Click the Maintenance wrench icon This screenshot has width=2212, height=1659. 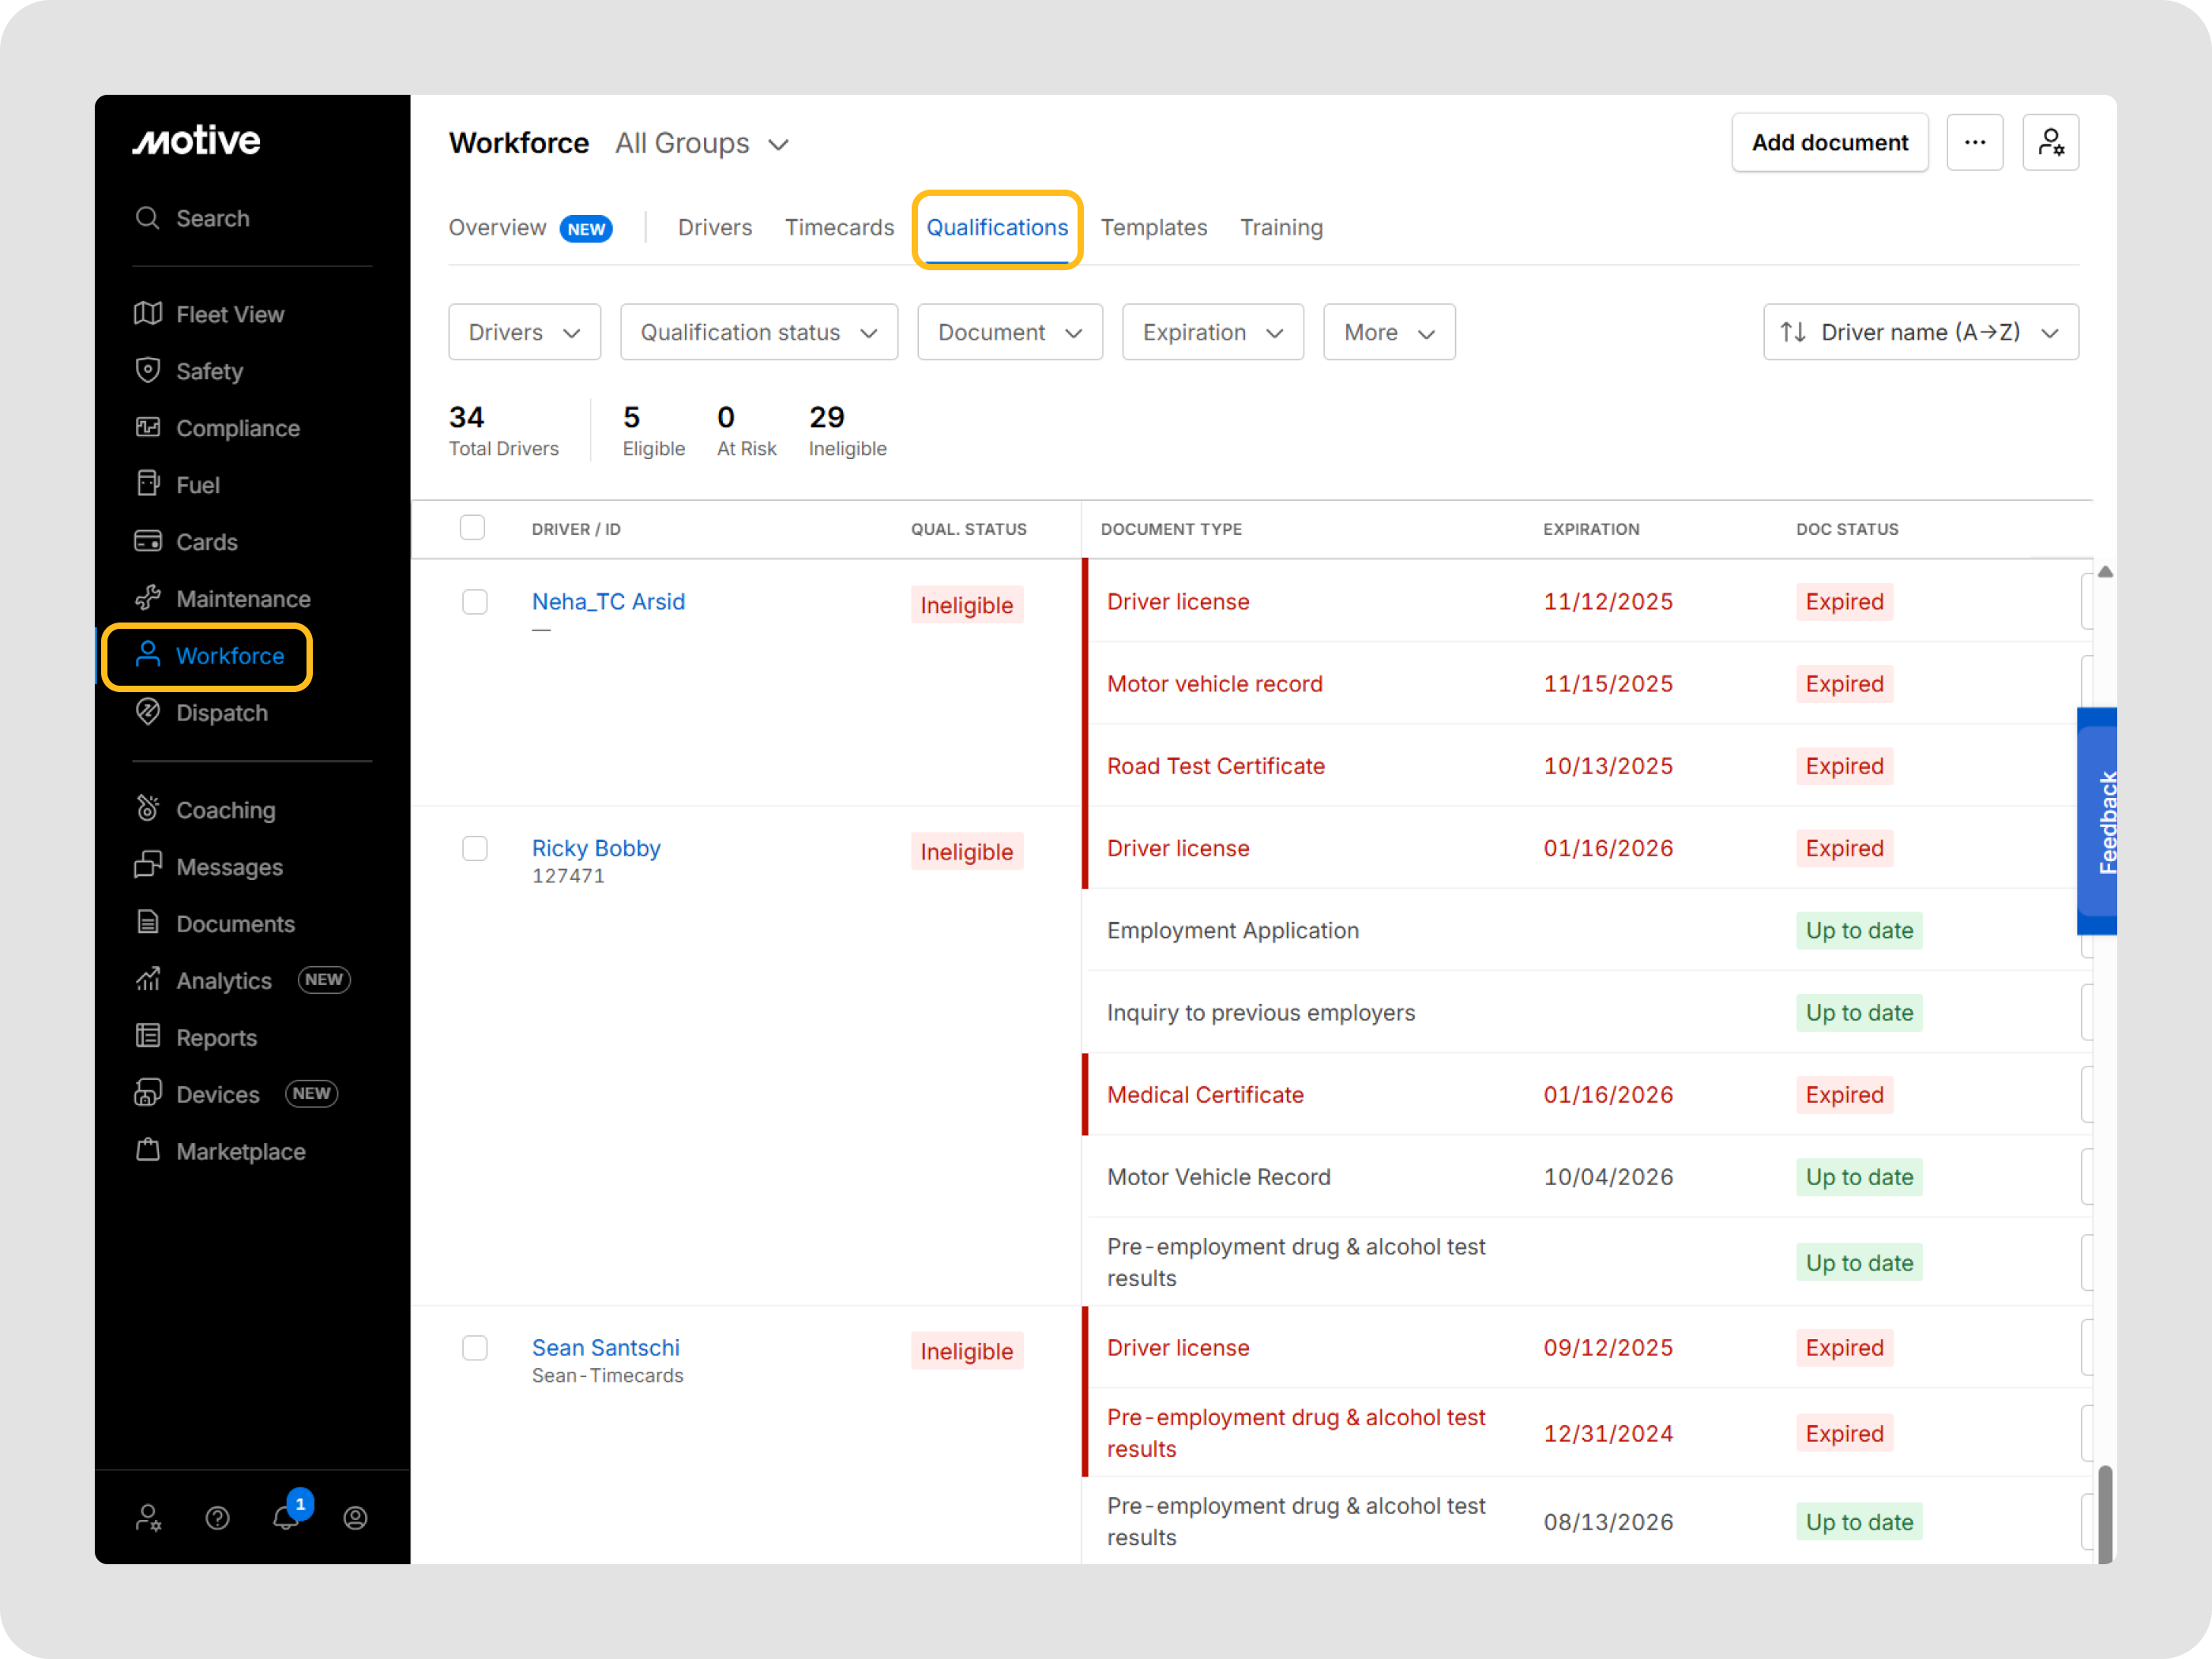148,599
